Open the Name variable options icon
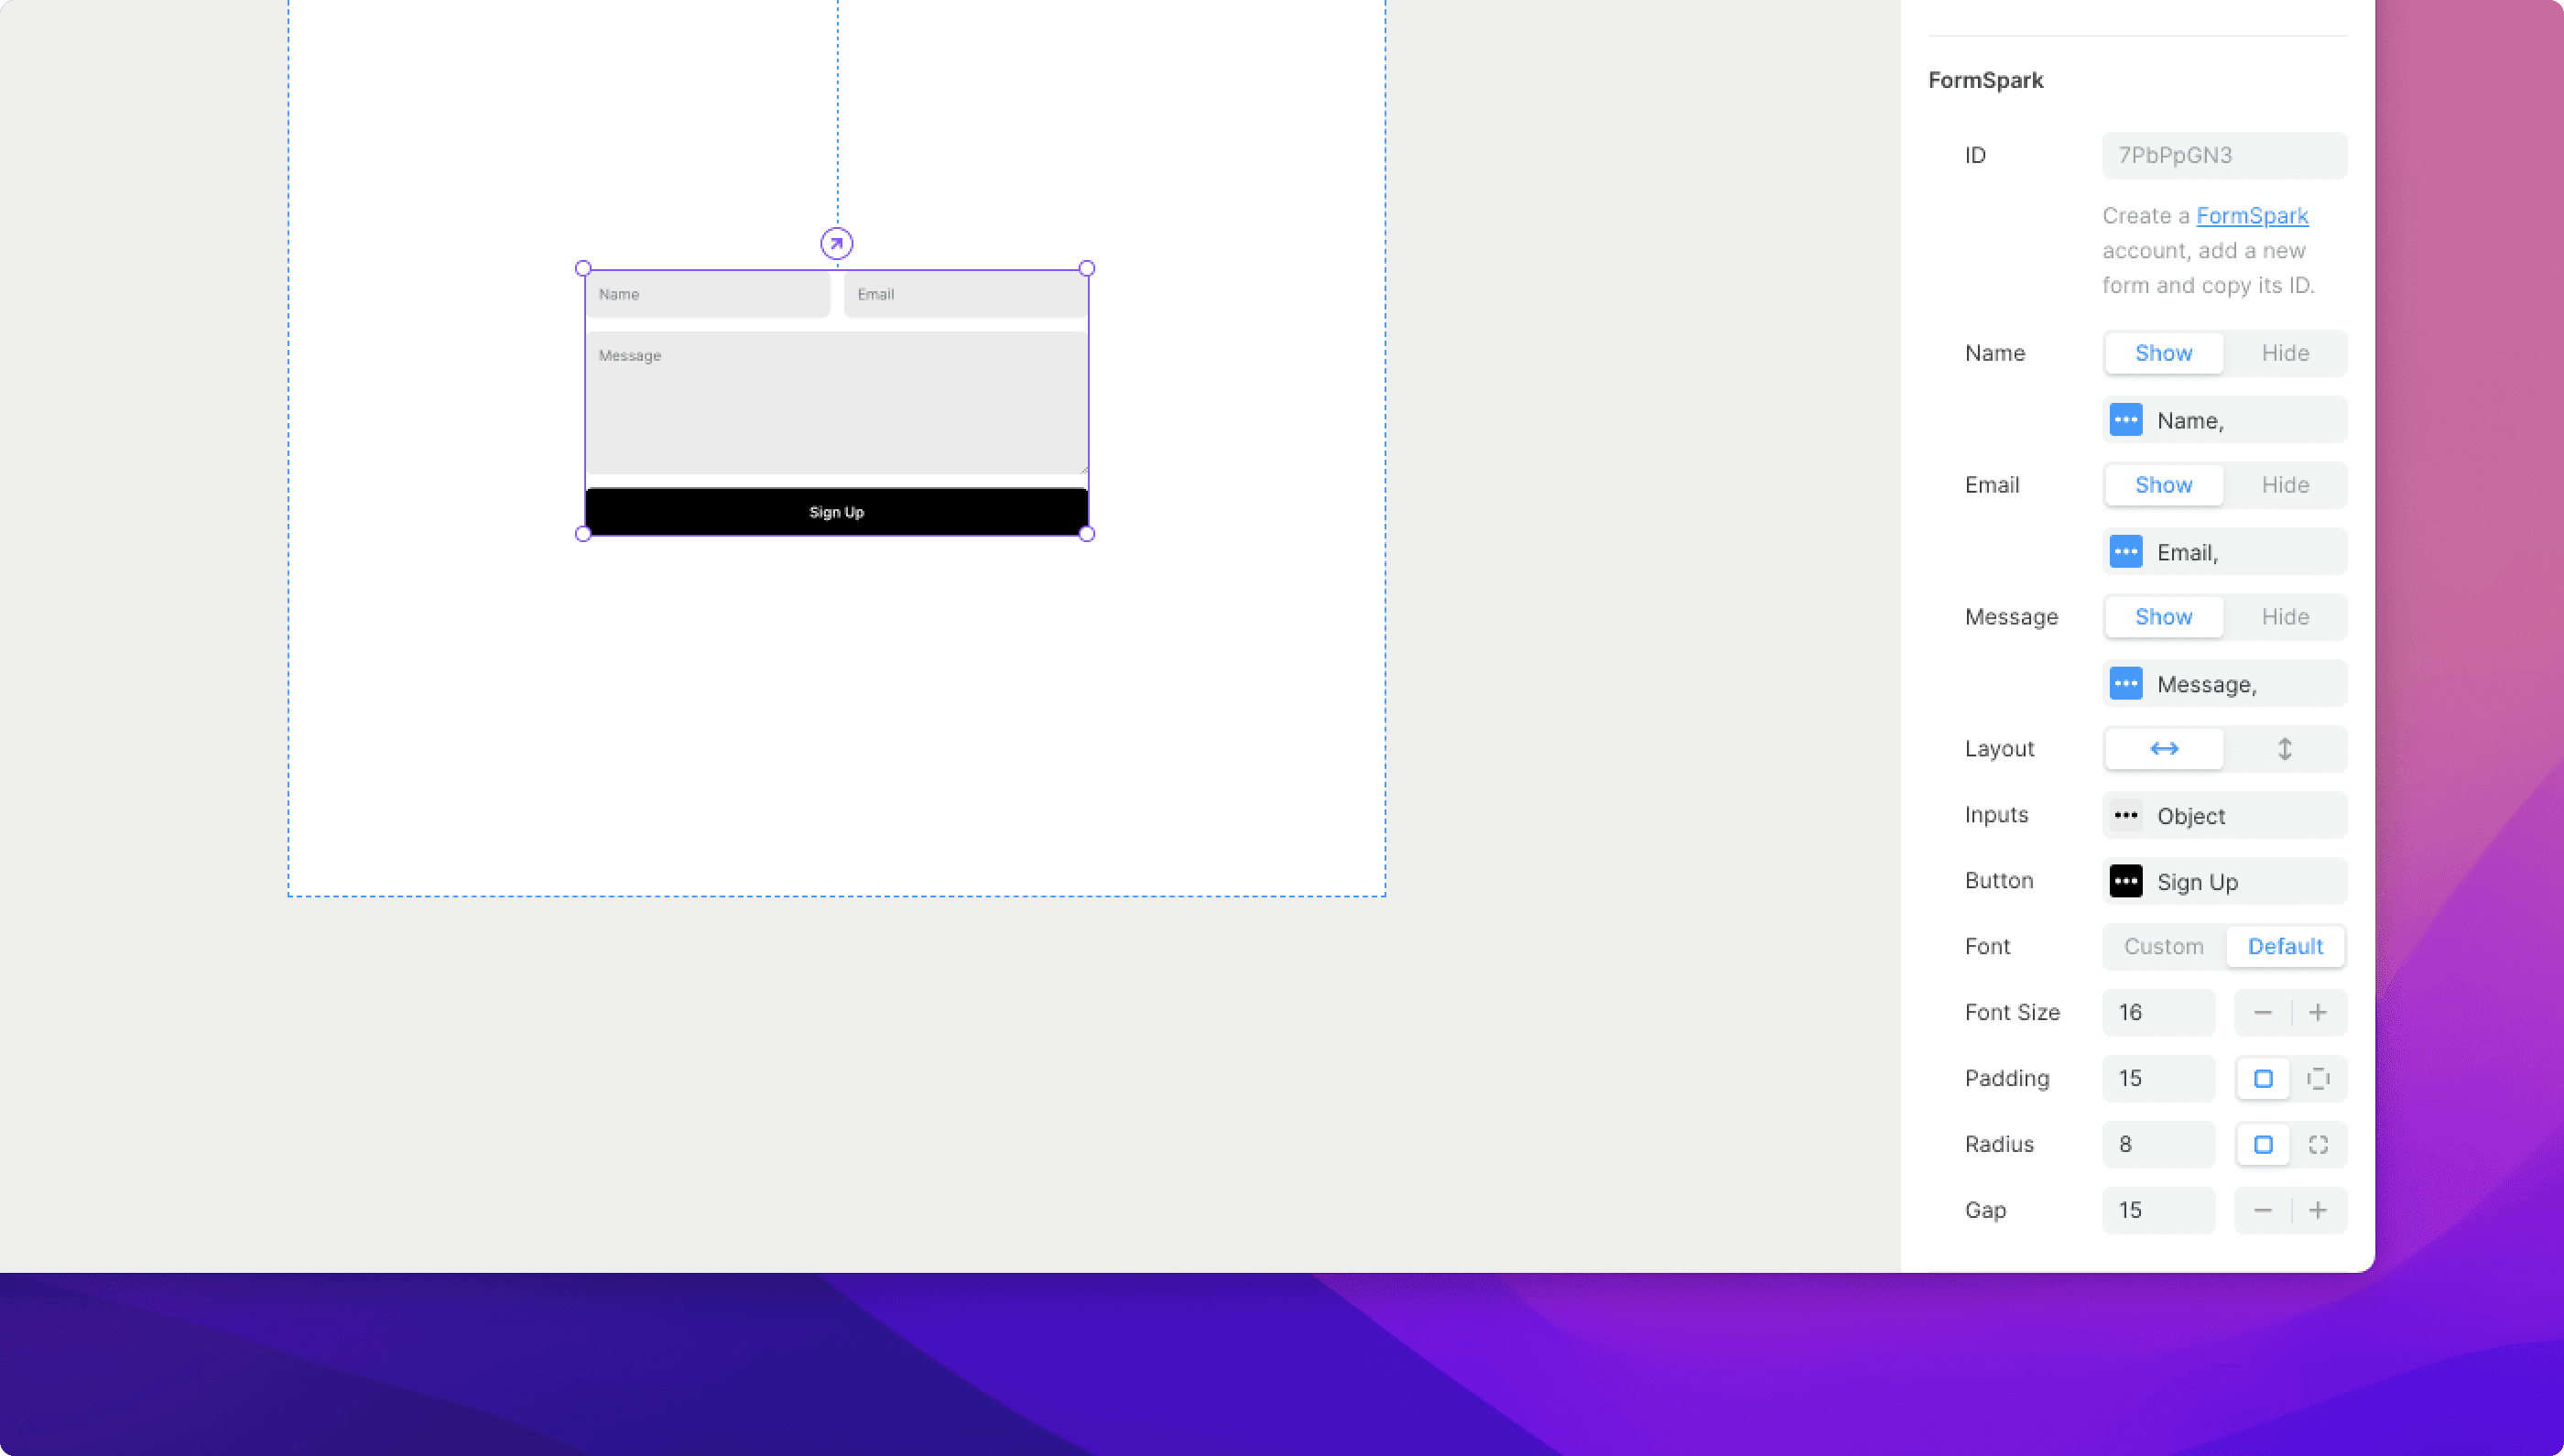The width and height of the screenshot is (2564, 1456). coord(2126,419)
